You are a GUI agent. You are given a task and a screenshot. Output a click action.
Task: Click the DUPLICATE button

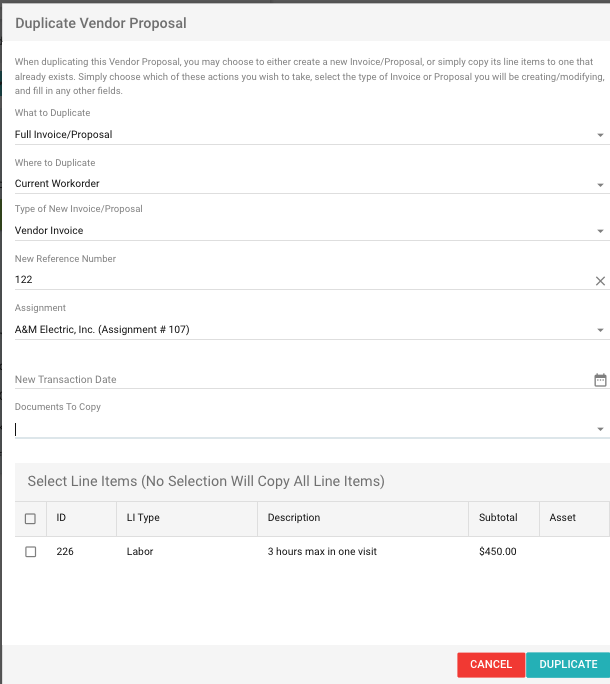tap(568, 664)
